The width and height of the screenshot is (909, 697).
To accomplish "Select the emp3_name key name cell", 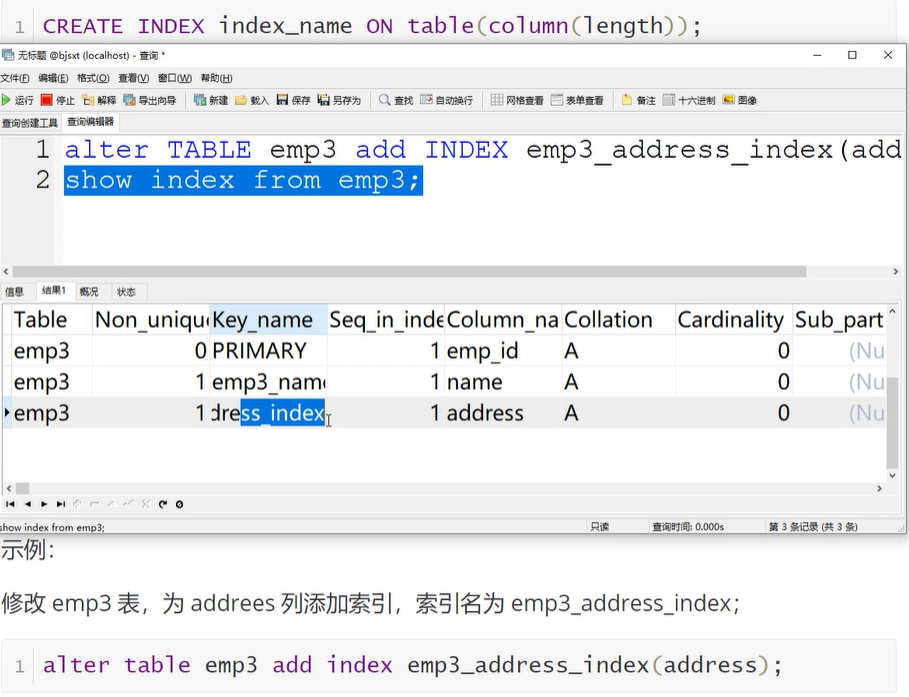I will 268,382.
